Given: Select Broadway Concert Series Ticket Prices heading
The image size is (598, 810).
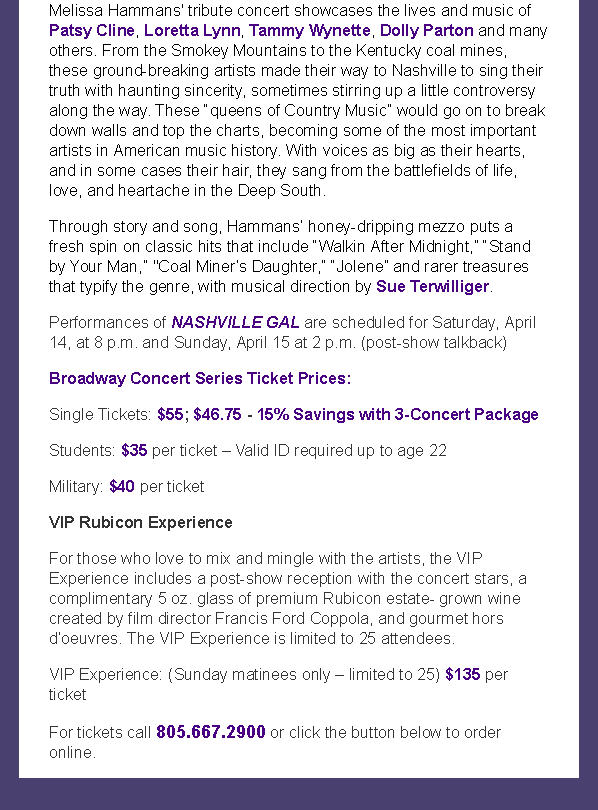Looking at the screenshot, I should 200,378.
